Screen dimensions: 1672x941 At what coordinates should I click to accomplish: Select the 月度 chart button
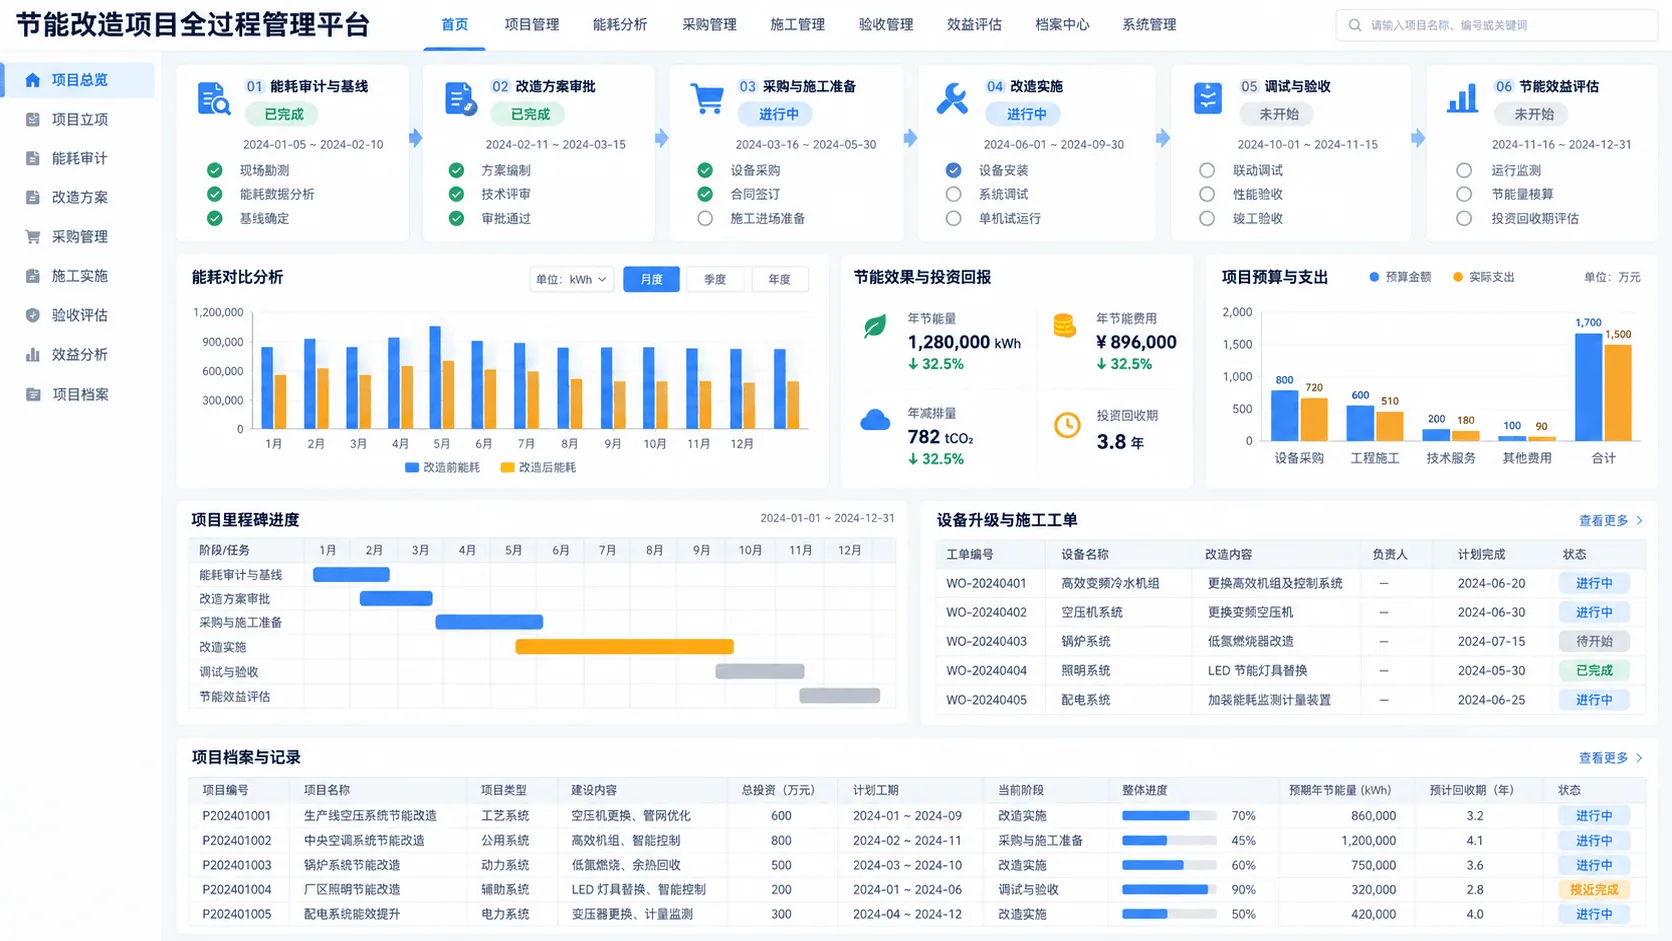[651, 279]
